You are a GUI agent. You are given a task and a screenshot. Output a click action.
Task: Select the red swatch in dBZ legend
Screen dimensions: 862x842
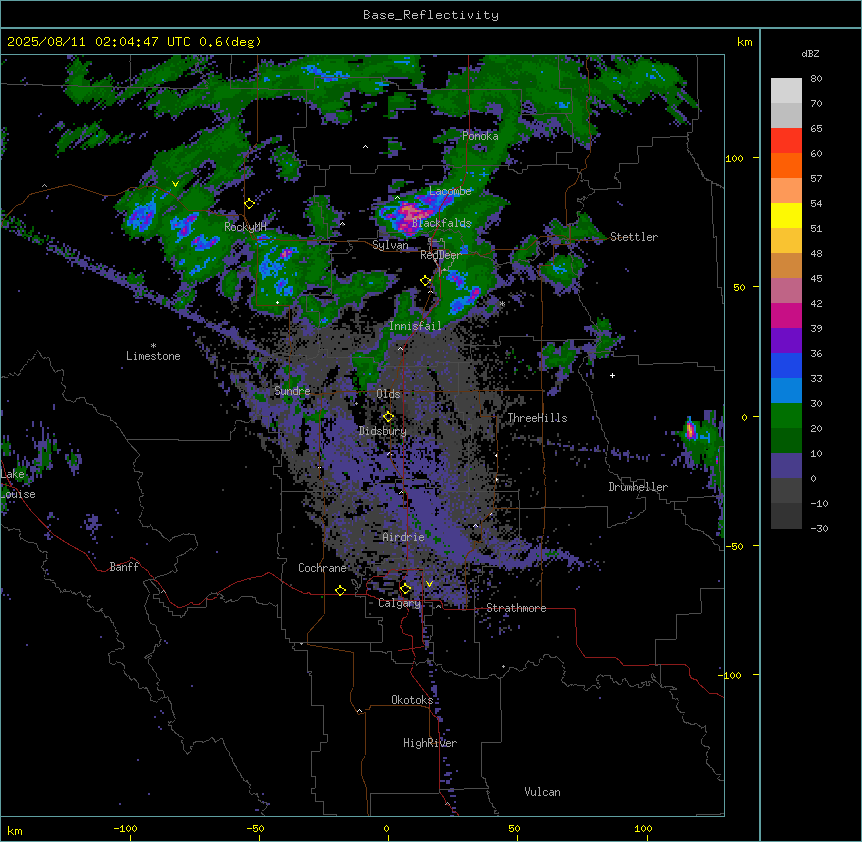point(786,141)
